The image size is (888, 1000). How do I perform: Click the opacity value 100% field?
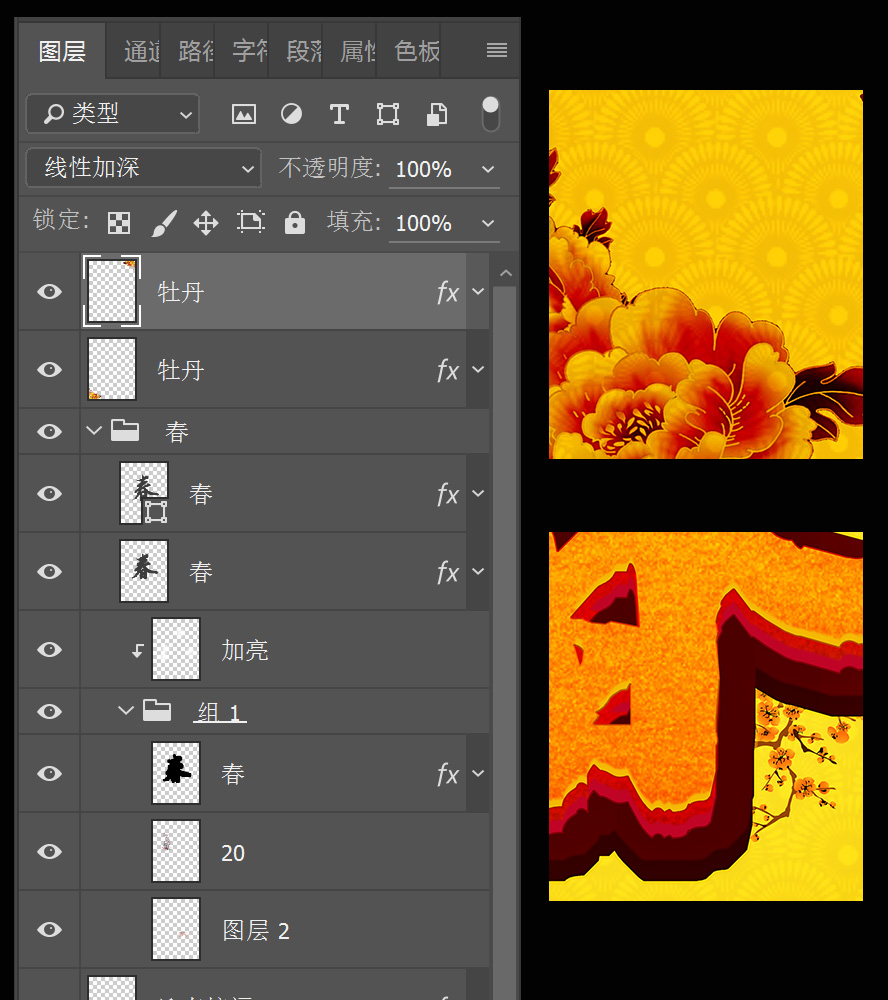point(424,169)
